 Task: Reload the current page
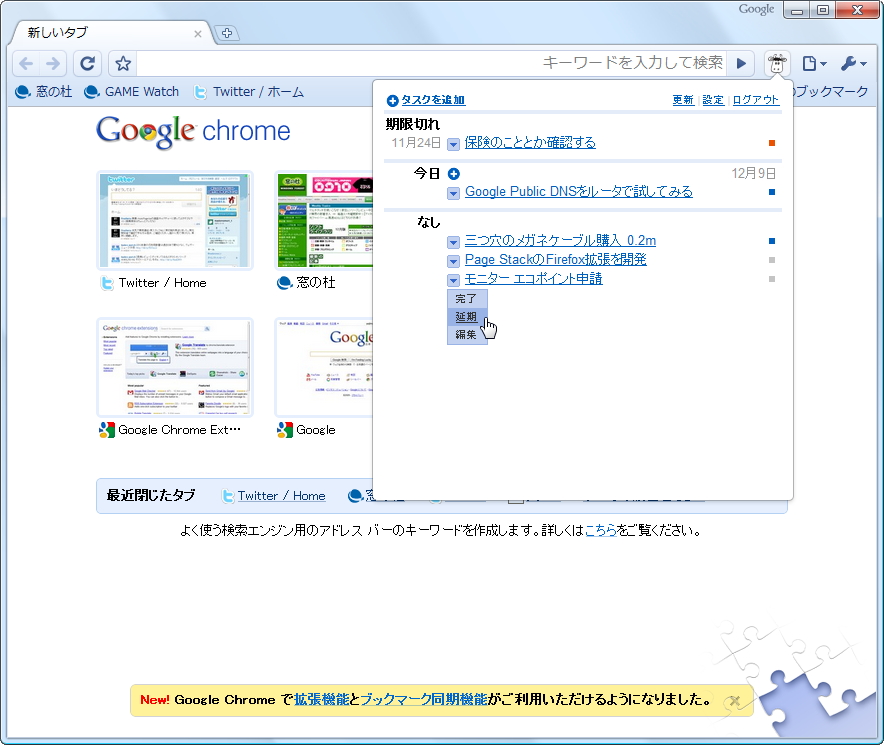(x=87, y=62)
